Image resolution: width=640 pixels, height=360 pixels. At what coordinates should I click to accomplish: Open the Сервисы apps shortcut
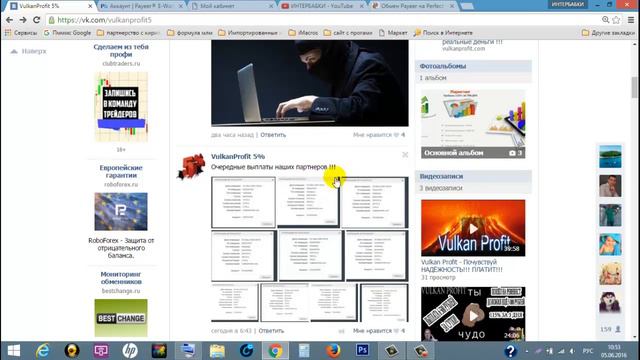click(21, 33)
